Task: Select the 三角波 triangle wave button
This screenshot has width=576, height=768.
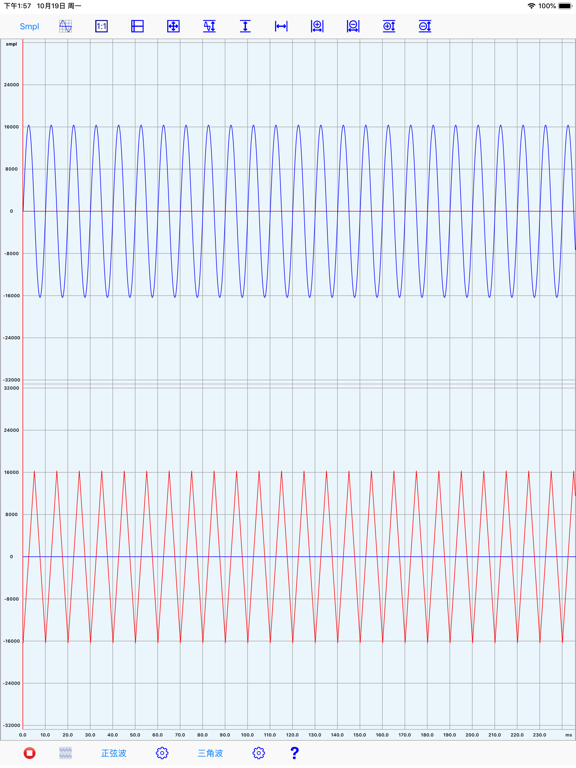Action: (210, 753)
